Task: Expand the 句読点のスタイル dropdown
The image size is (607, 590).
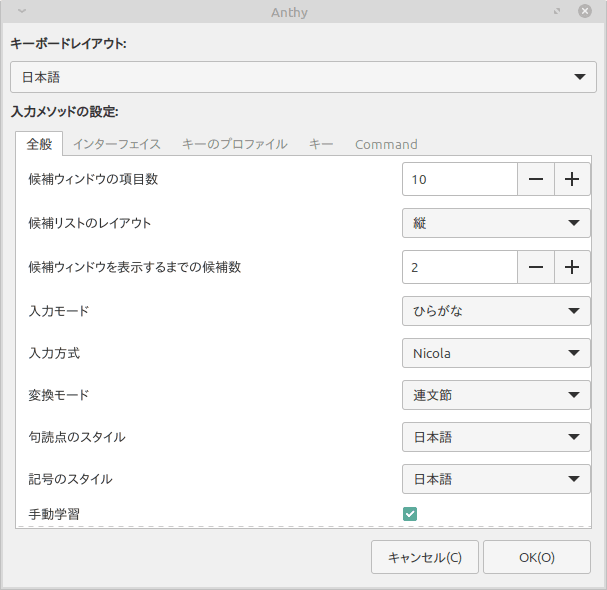Action: (x=496, y=437)
